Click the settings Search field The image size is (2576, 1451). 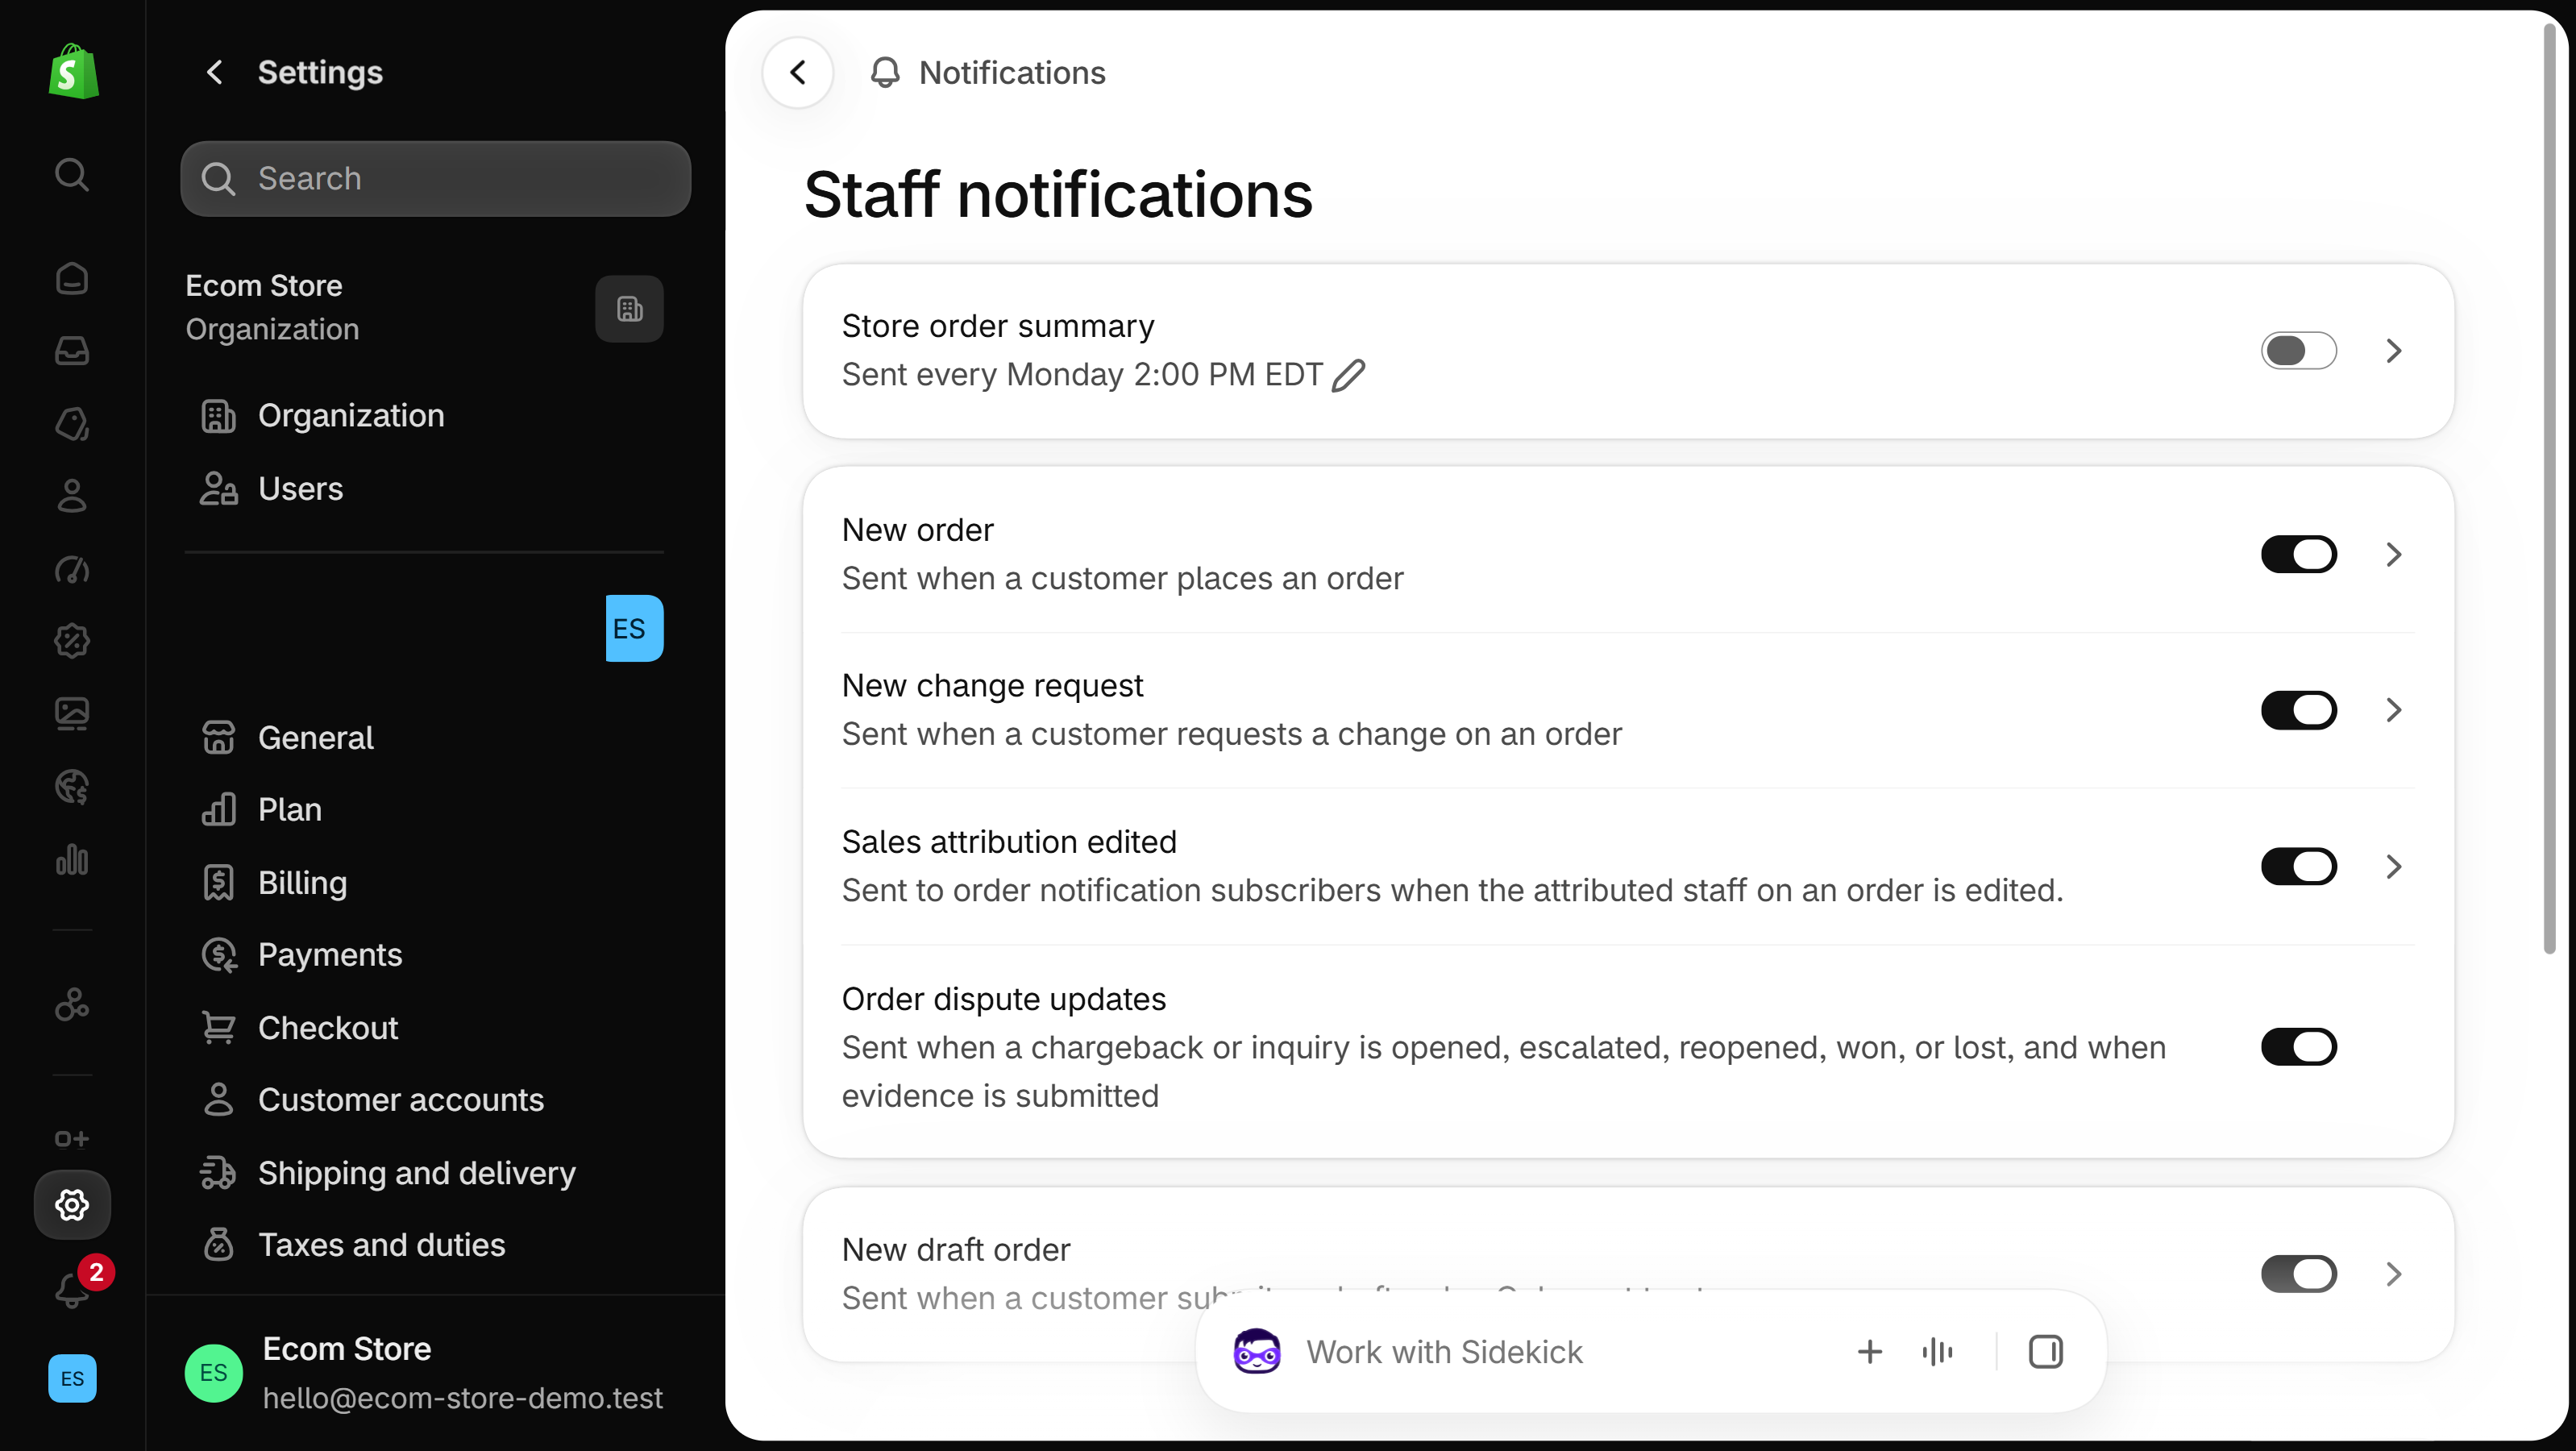436,179
